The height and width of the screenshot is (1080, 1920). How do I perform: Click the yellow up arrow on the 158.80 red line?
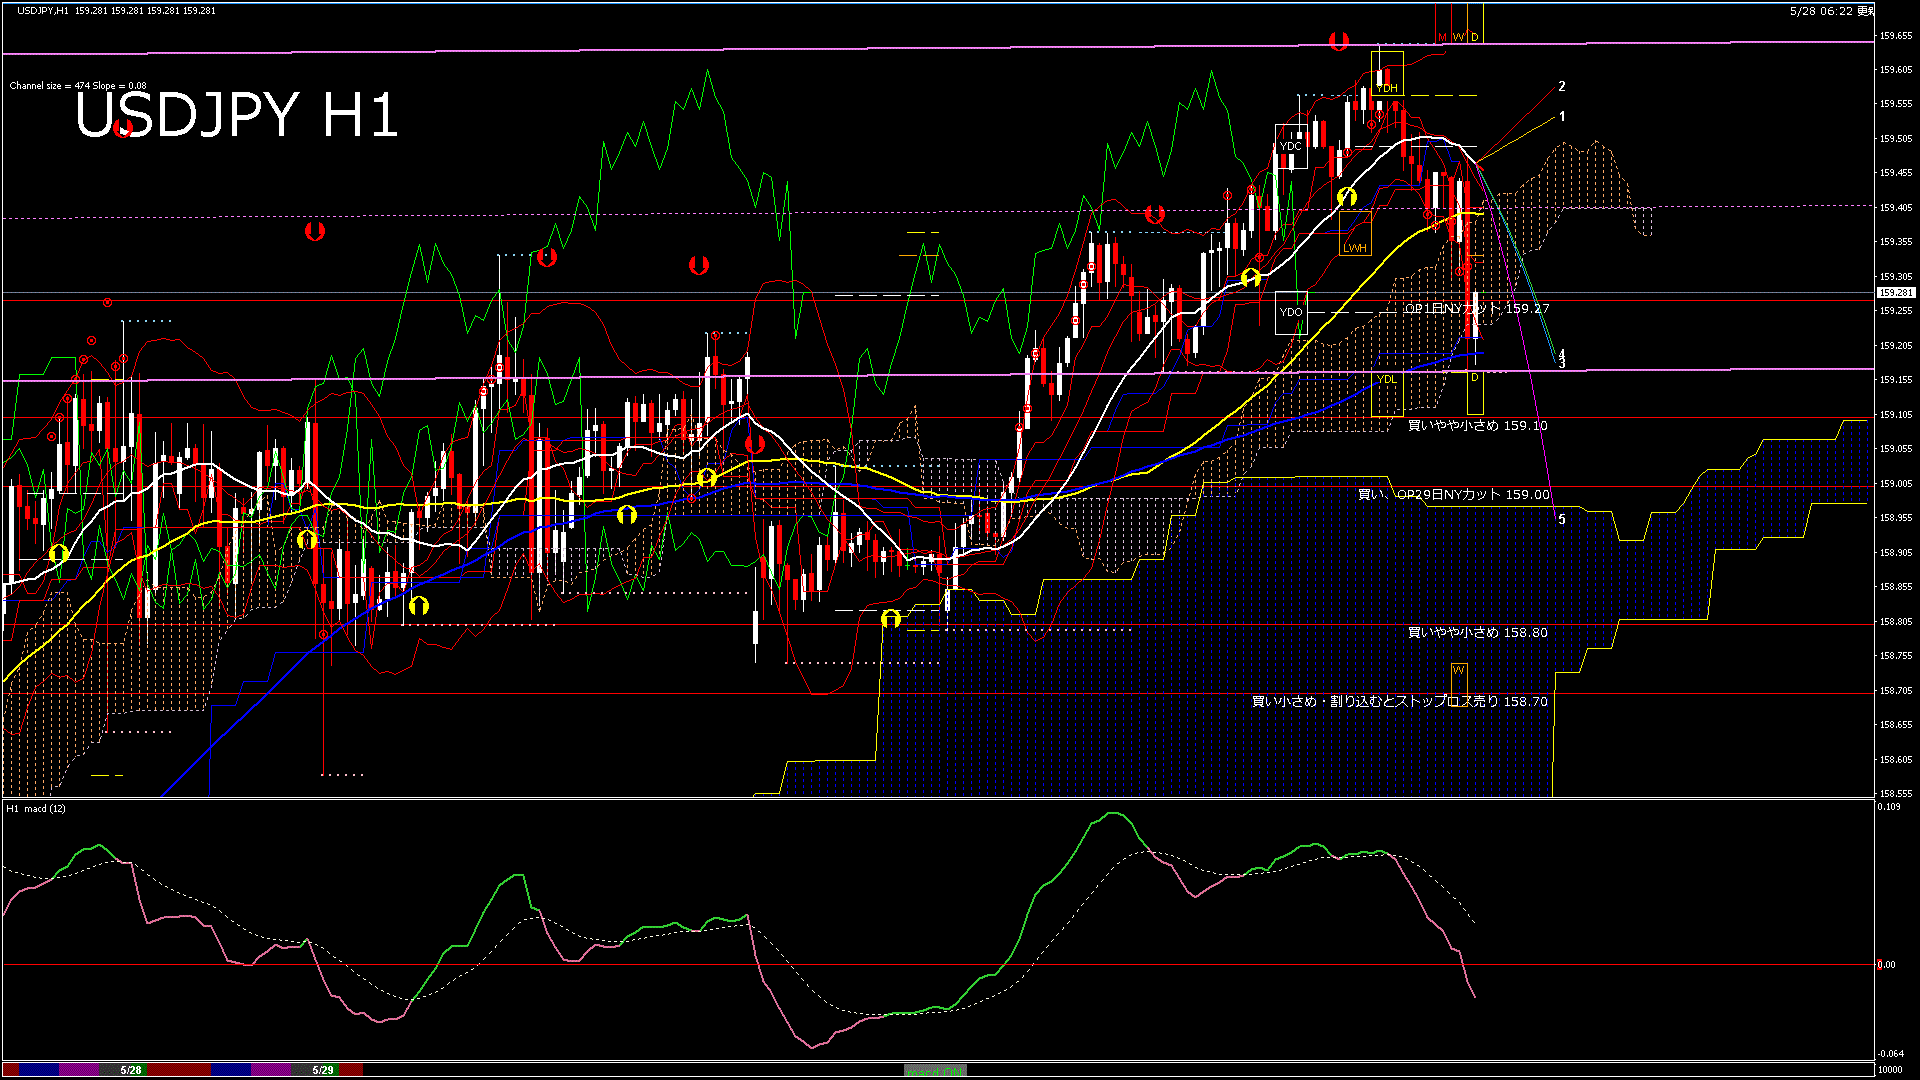click(891, 620)
